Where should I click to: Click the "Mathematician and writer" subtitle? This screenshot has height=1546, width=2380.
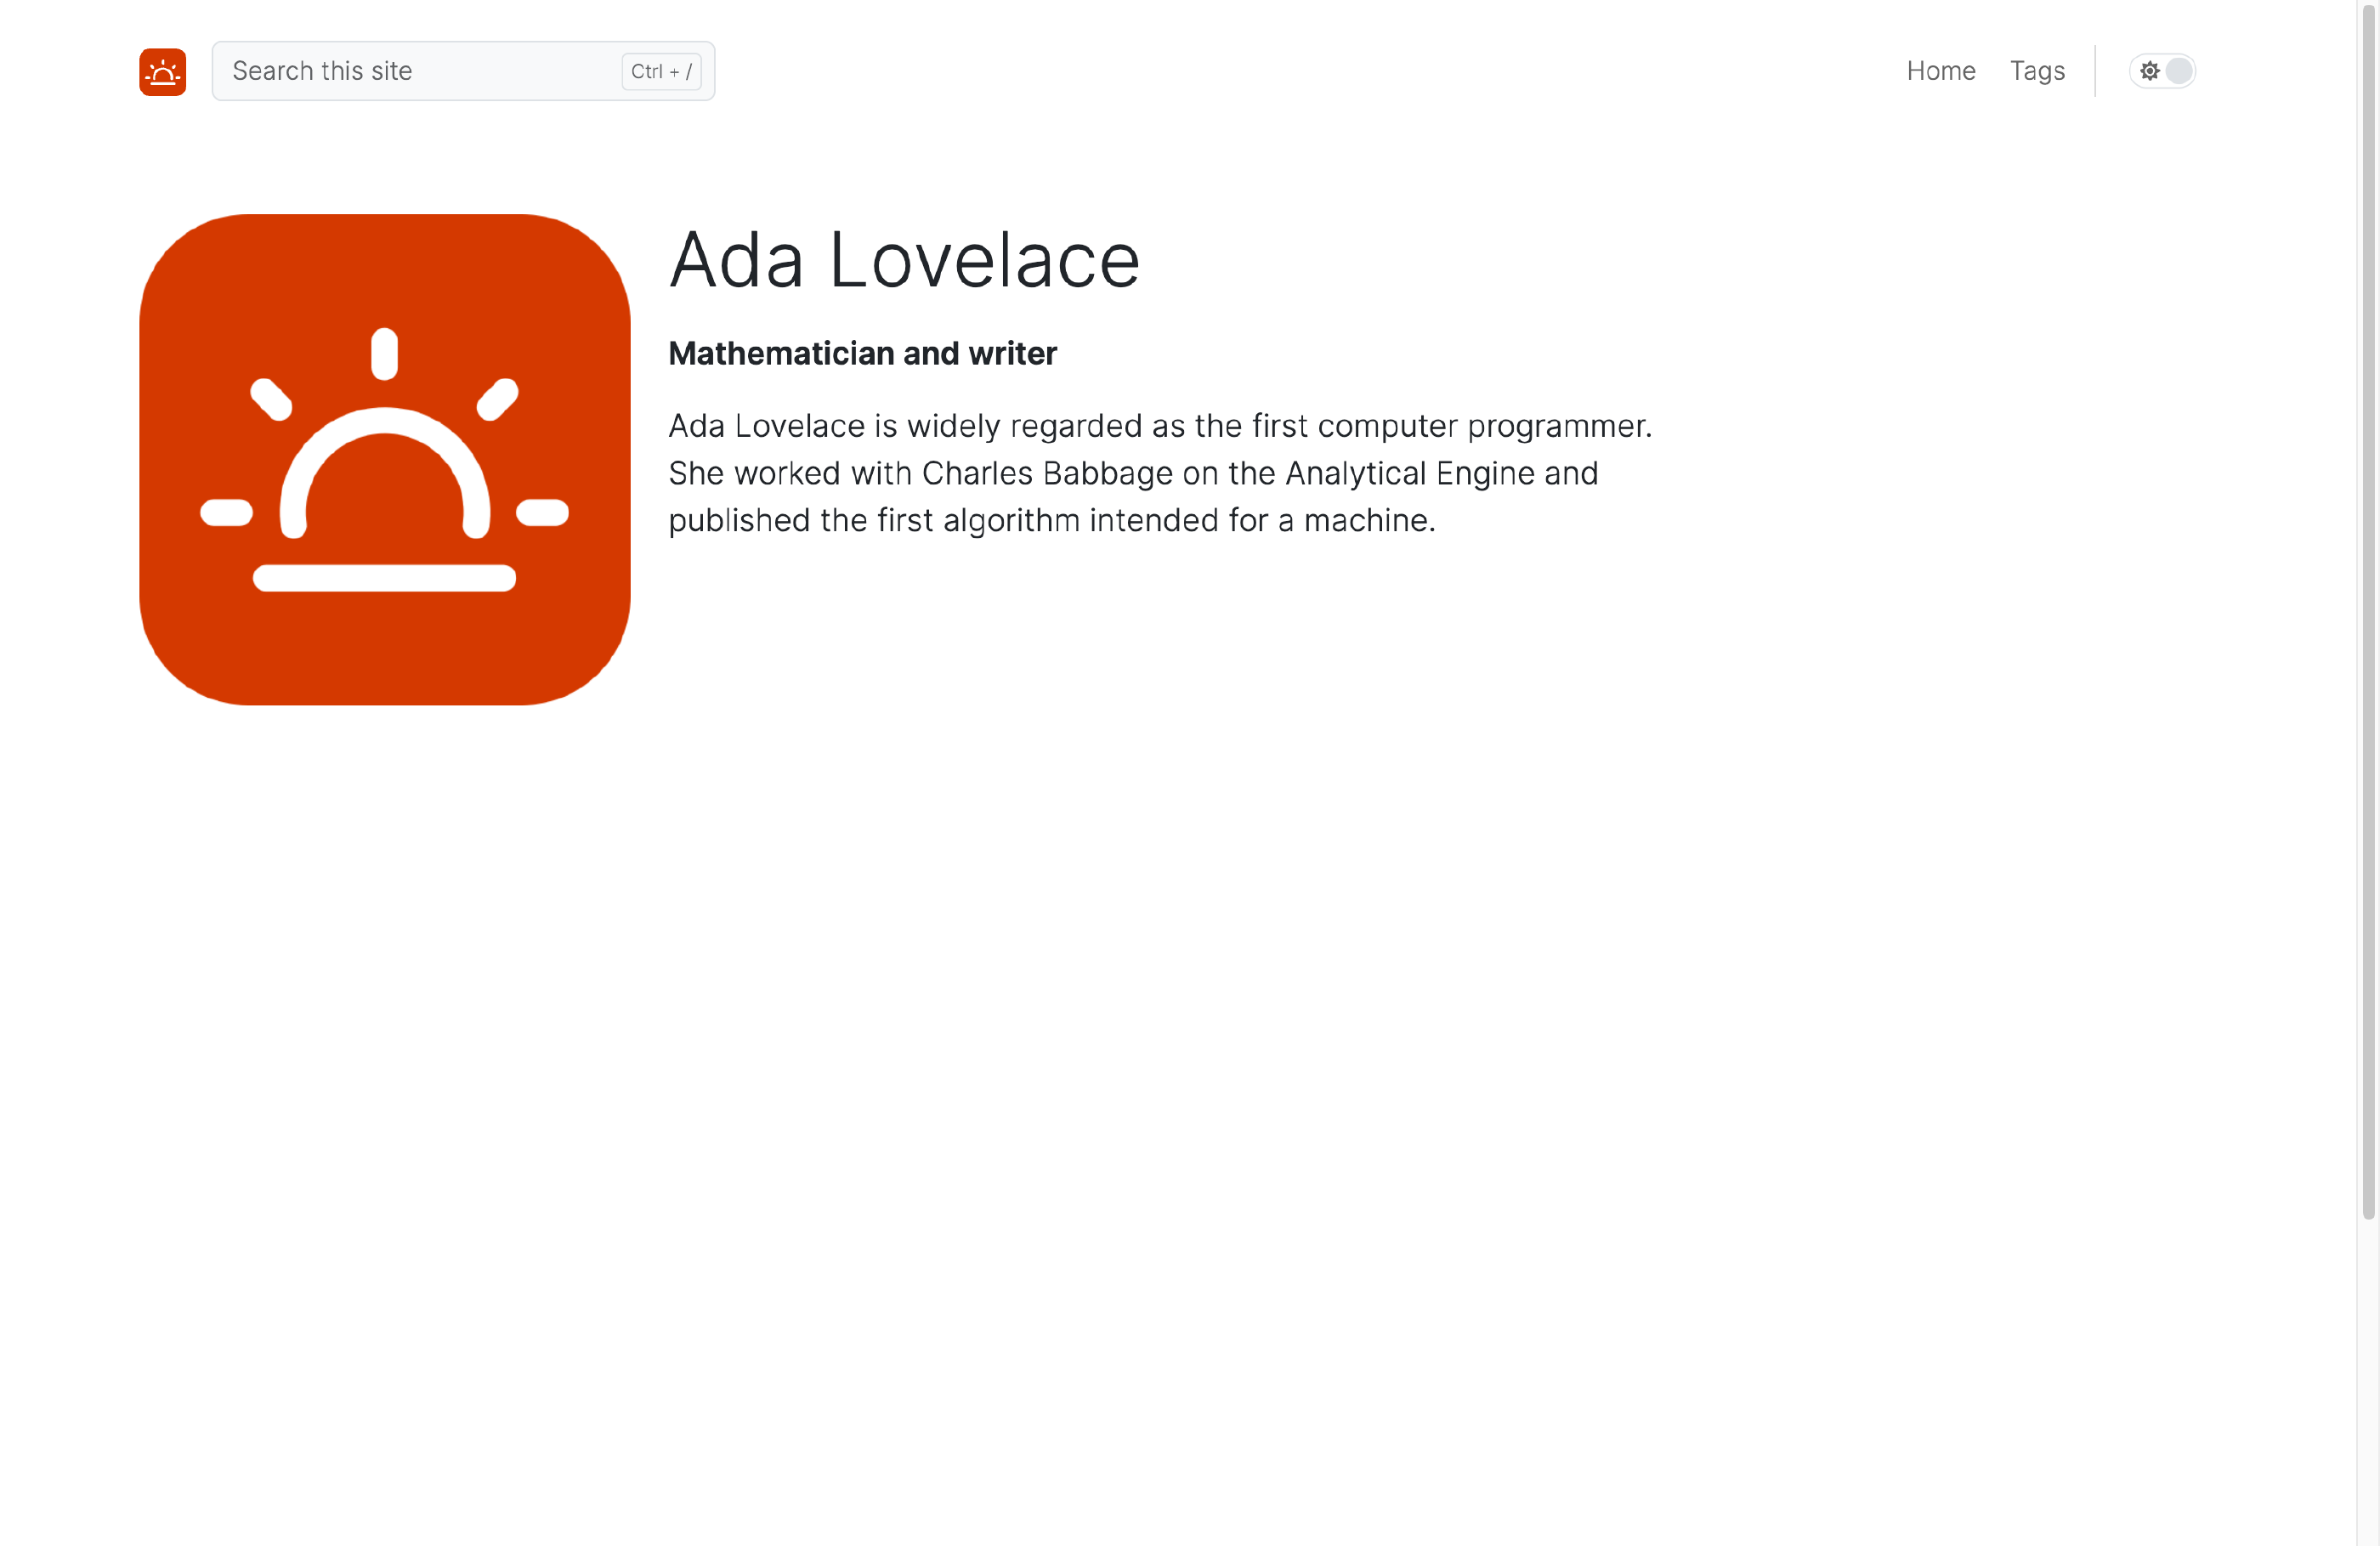(x=862, y=353)
